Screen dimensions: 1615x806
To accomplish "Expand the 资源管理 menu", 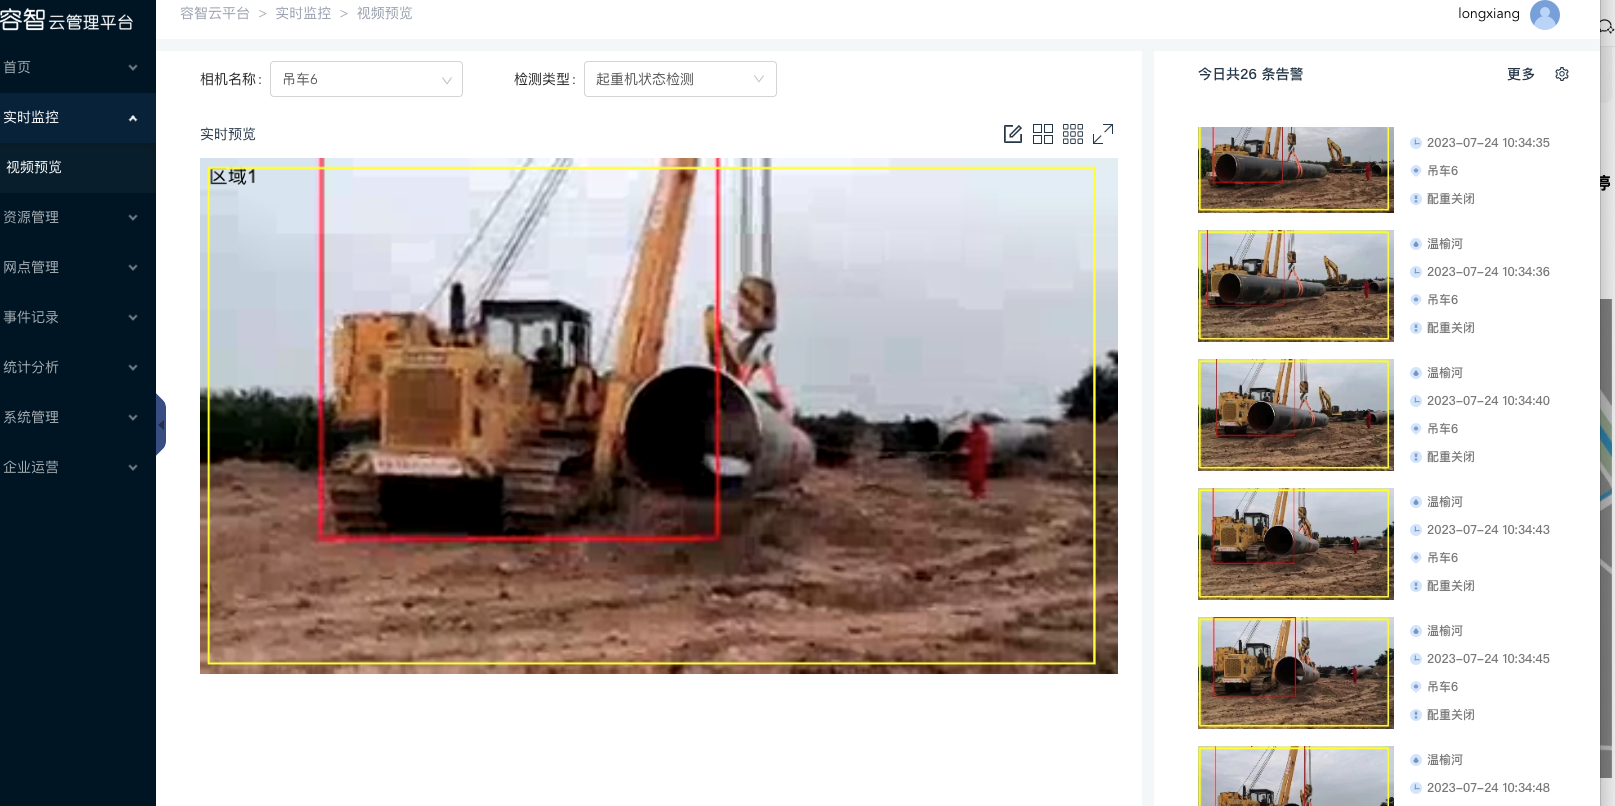I will pos(78,217).
